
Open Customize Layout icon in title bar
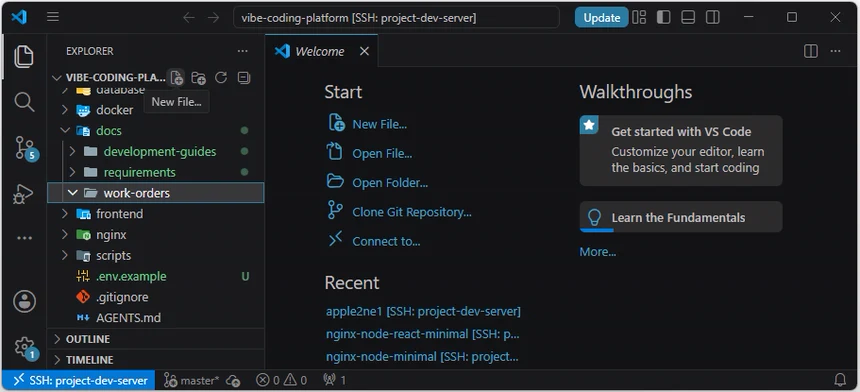pyautogui.click(x=639, y=18)
